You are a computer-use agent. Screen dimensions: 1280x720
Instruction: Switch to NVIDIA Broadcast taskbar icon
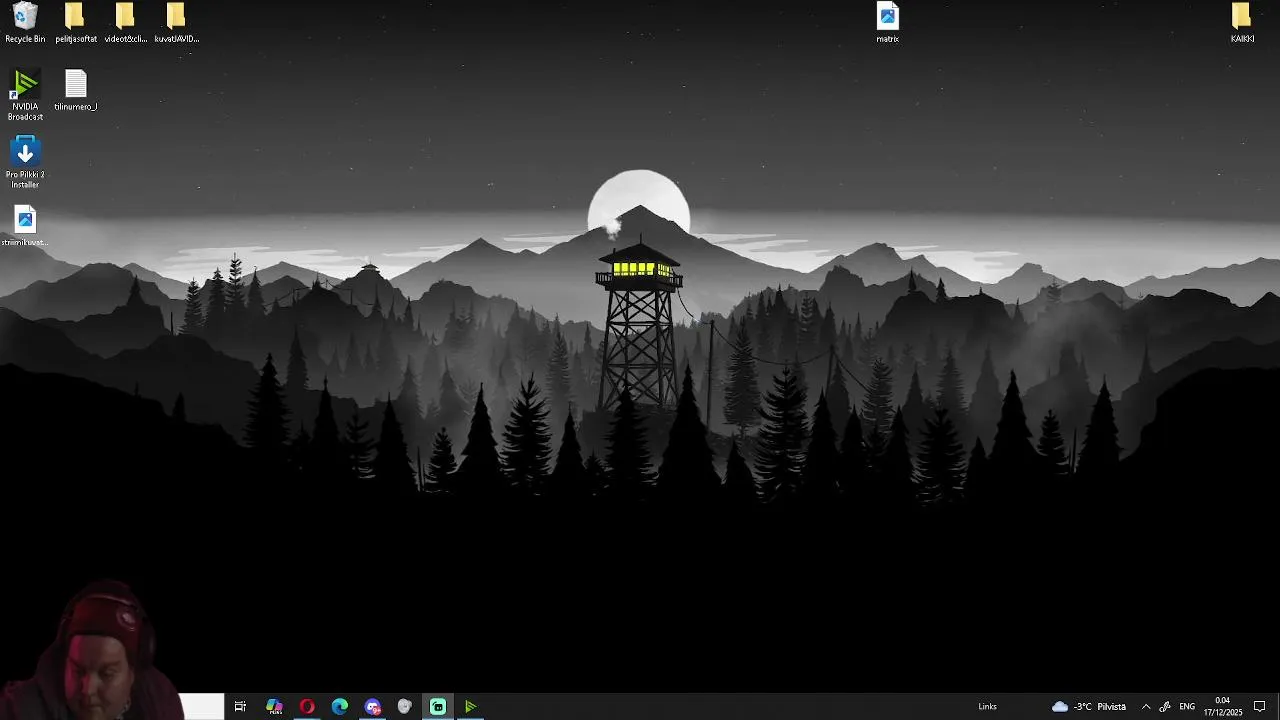[x=470, y=707]
